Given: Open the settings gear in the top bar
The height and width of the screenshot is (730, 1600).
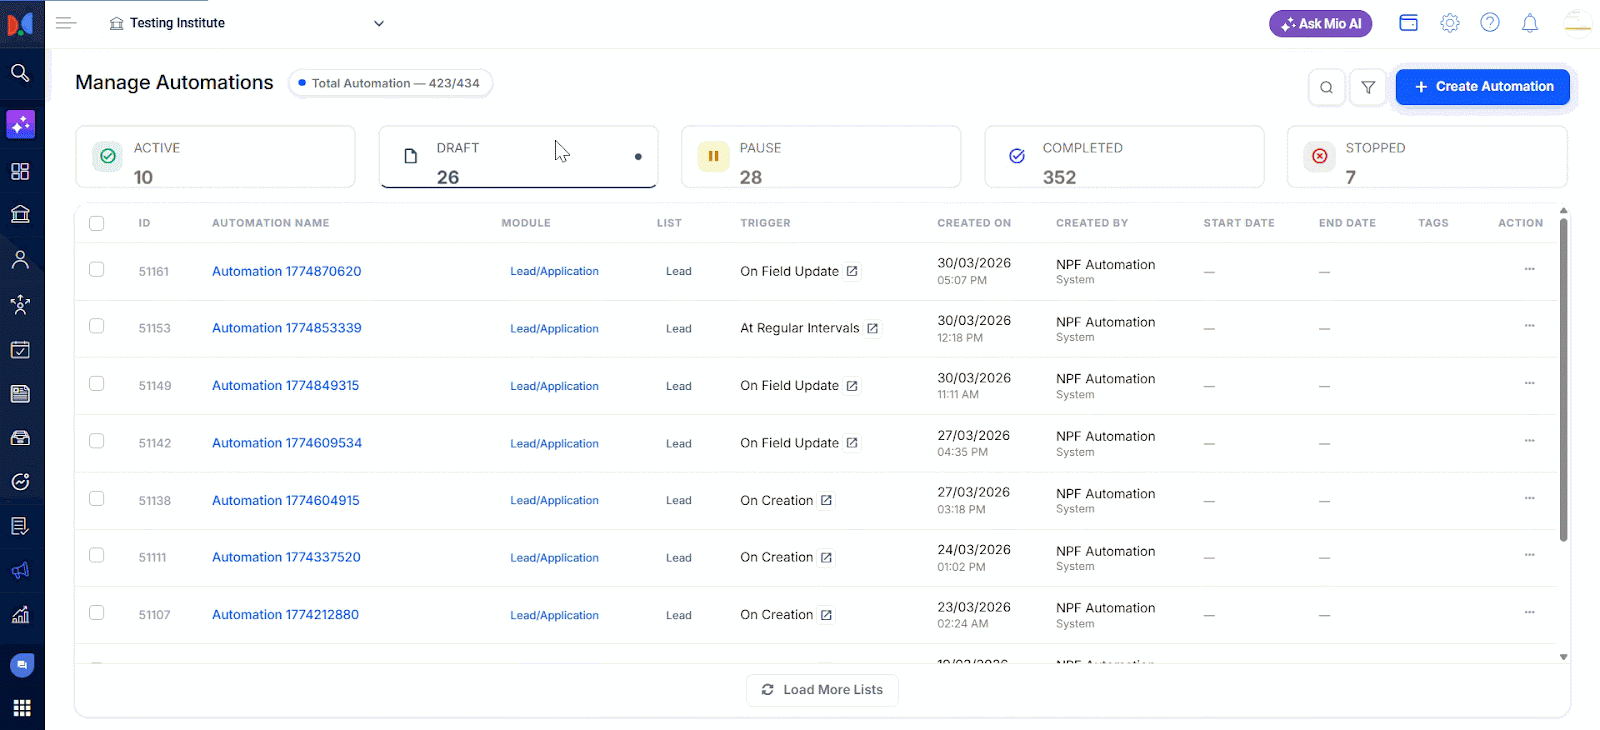Looking at the screenshot, I should pos(1449,23).
